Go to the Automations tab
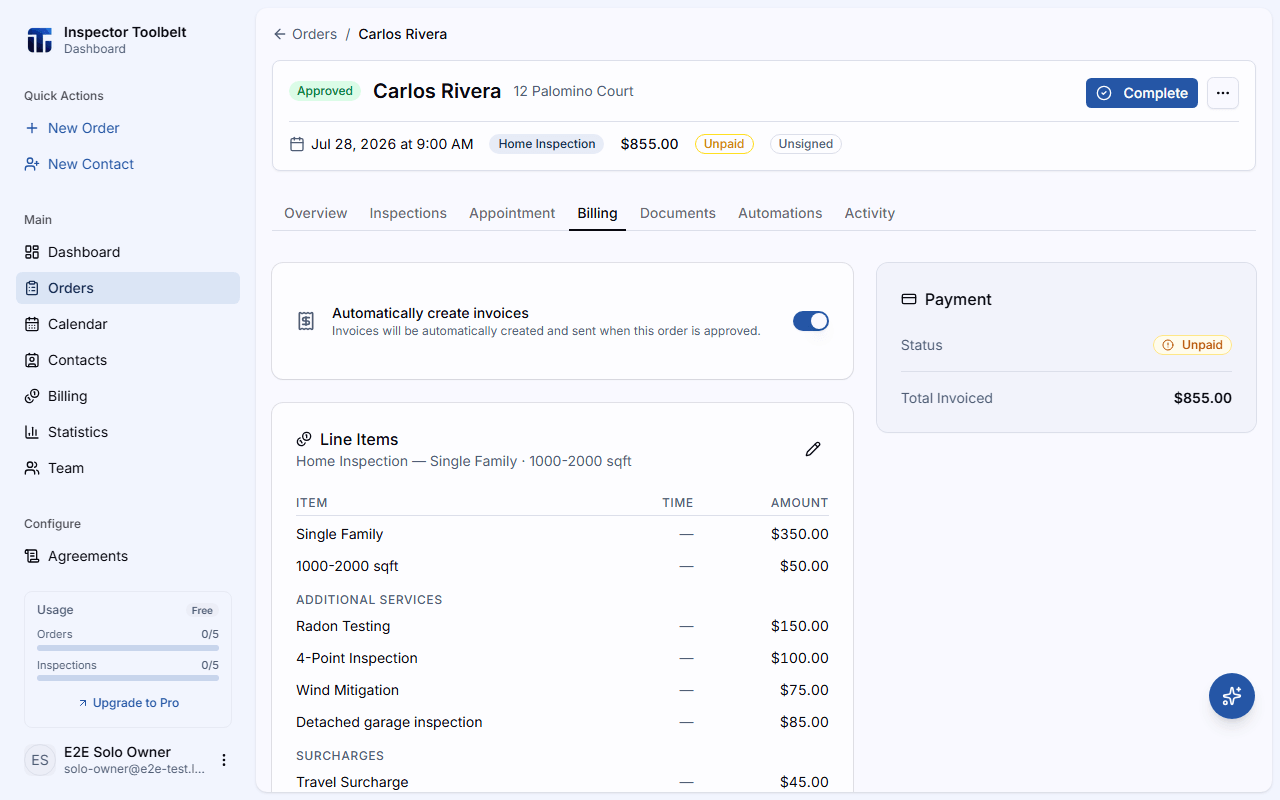The width and height of the screenshot is (1280, 800). [780, 213]
